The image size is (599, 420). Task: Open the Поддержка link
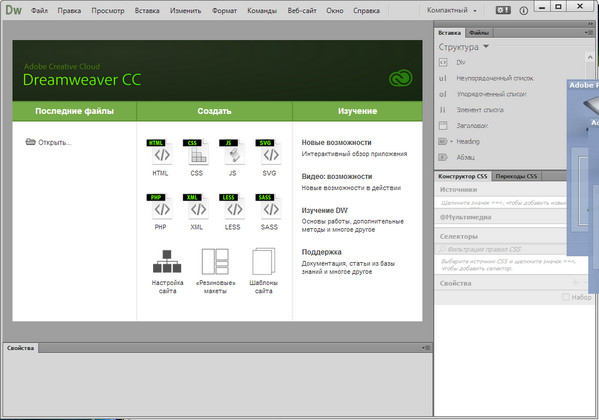(322, 252)
